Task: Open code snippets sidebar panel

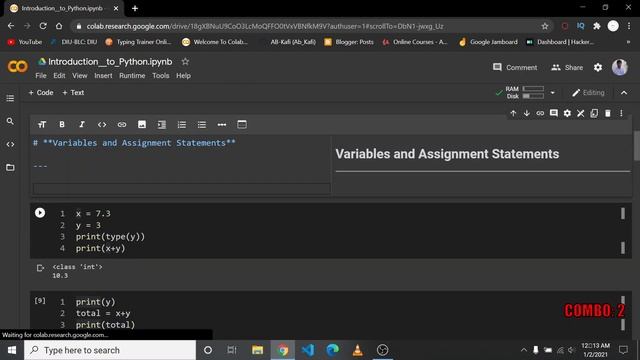Action: [x=10, y=144]
